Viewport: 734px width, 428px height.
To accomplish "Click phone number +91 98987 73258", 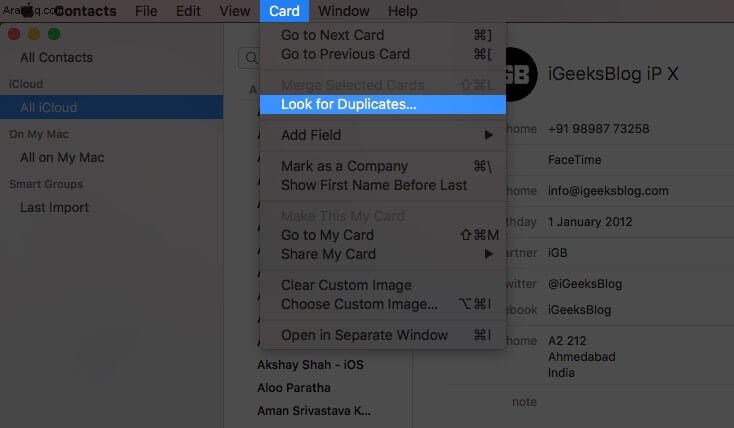I will [x=599, y=129].
